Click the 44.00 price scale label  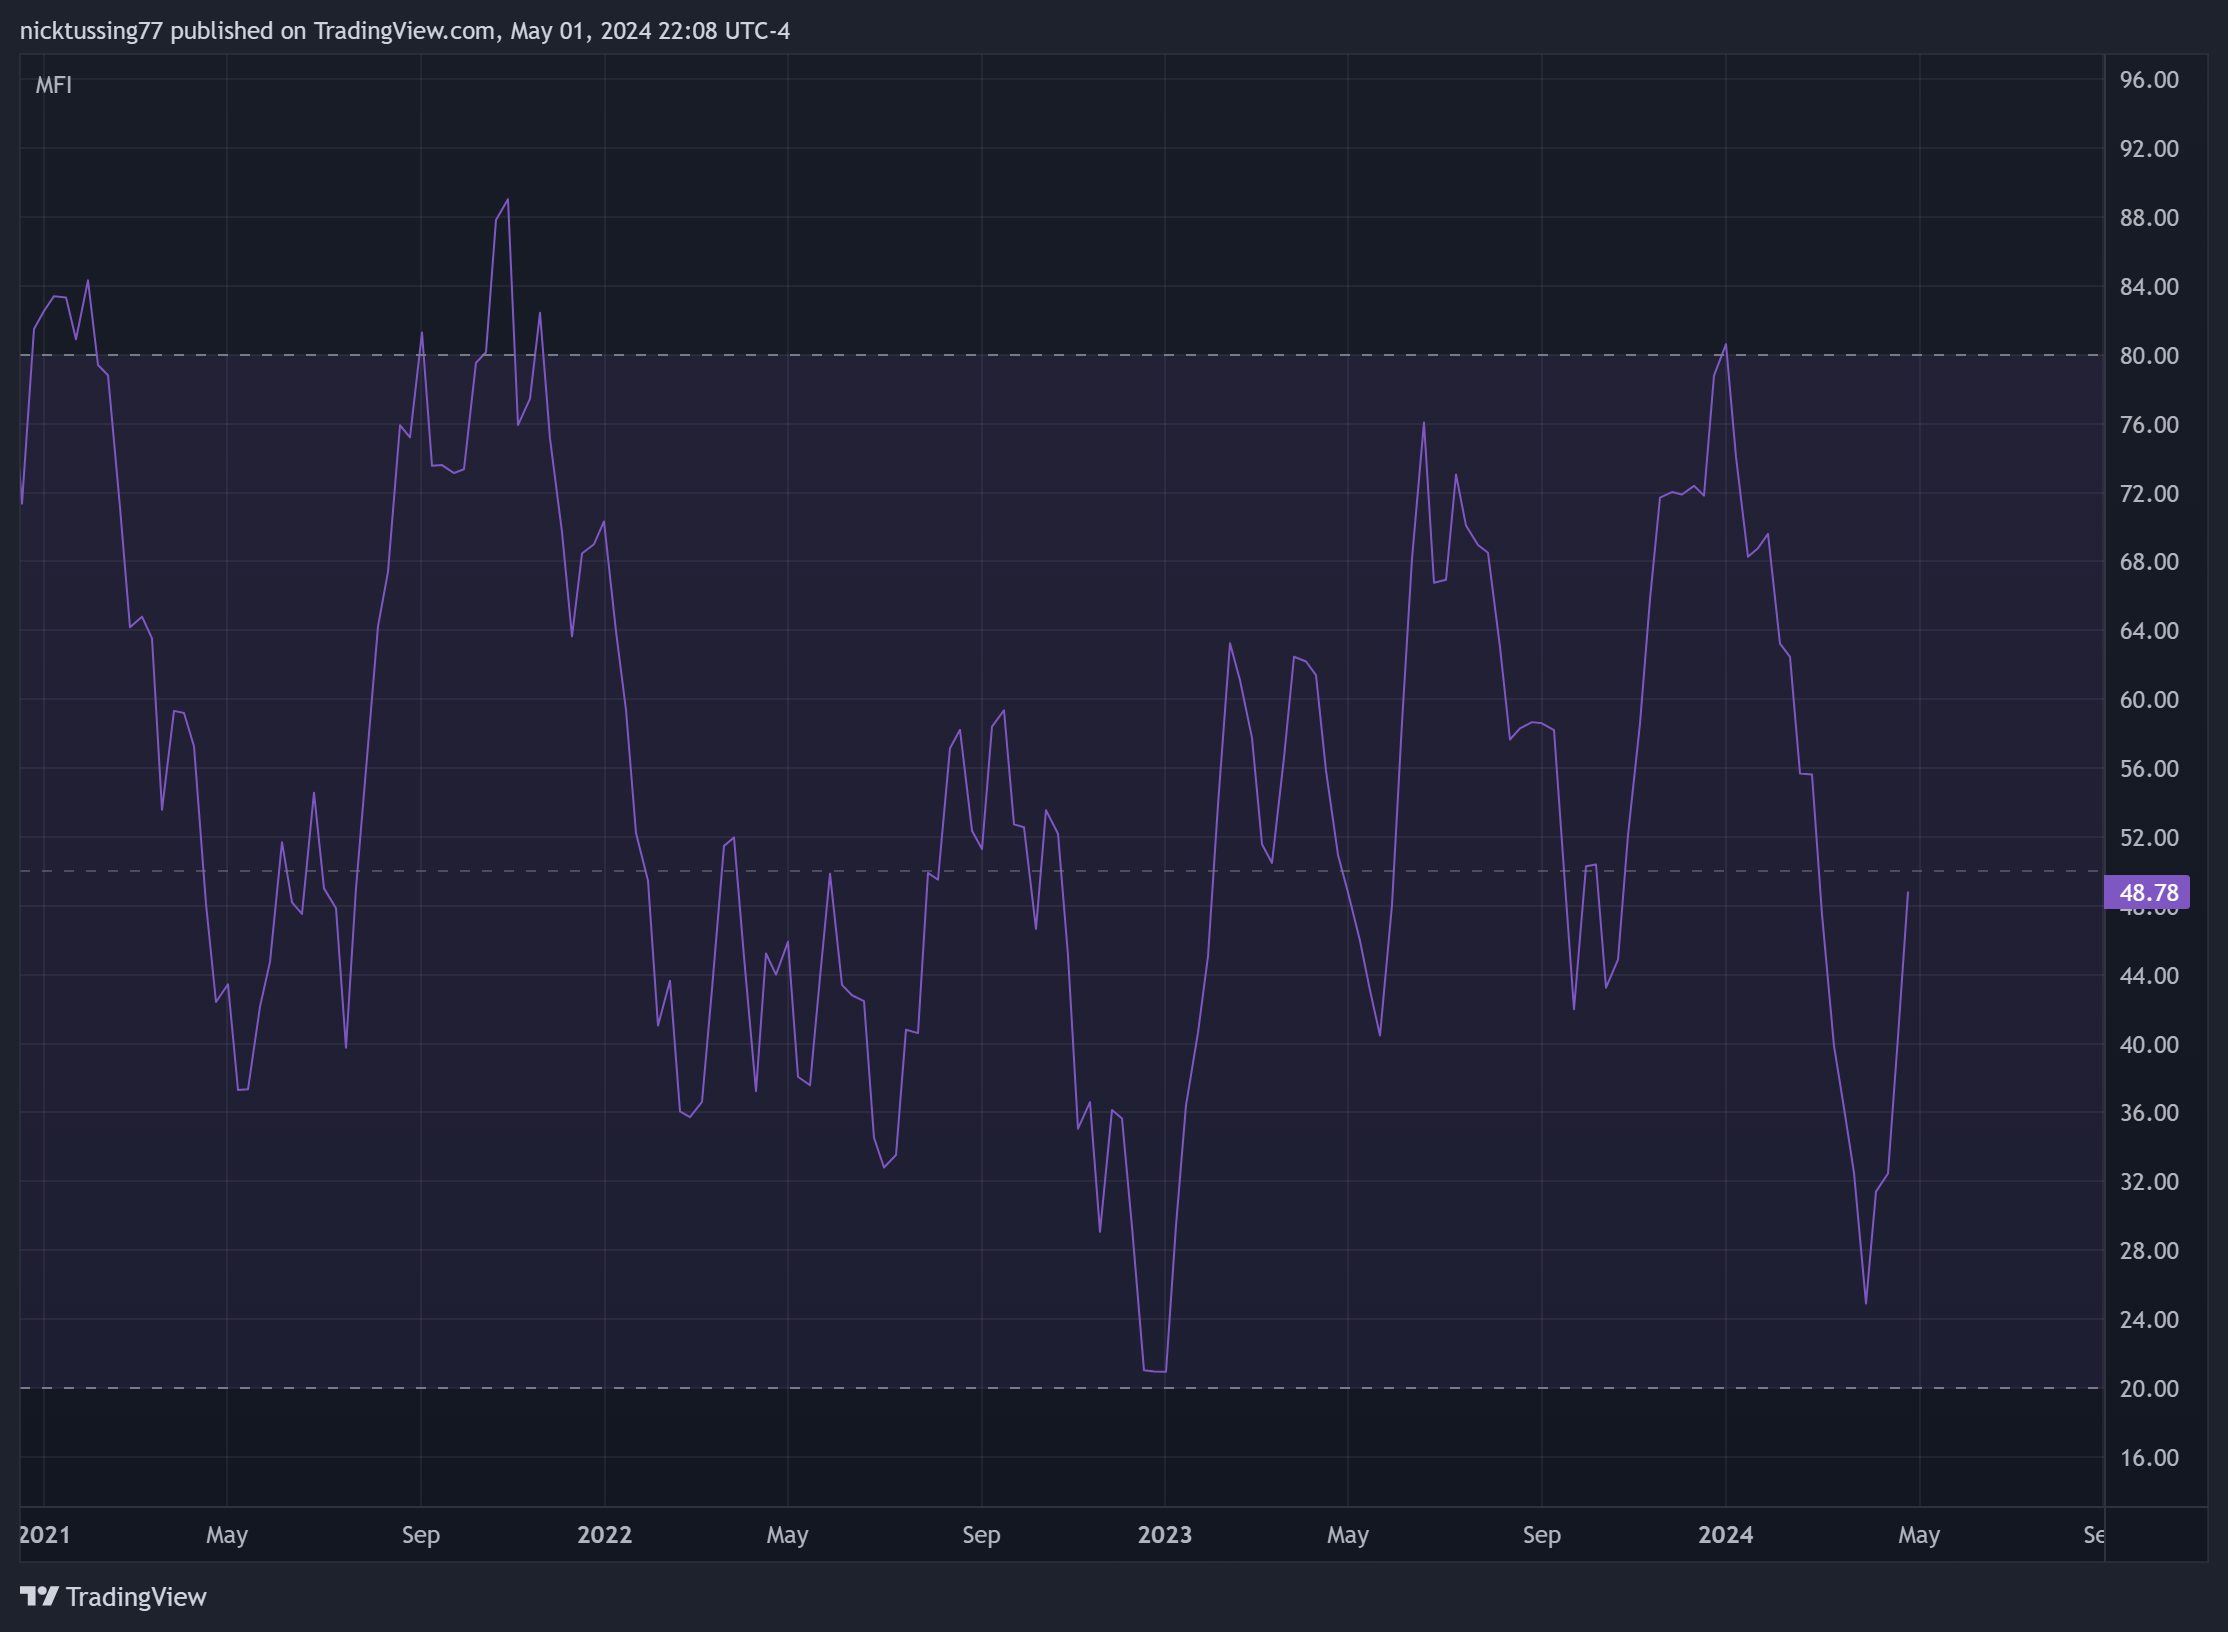(2149, 976)
